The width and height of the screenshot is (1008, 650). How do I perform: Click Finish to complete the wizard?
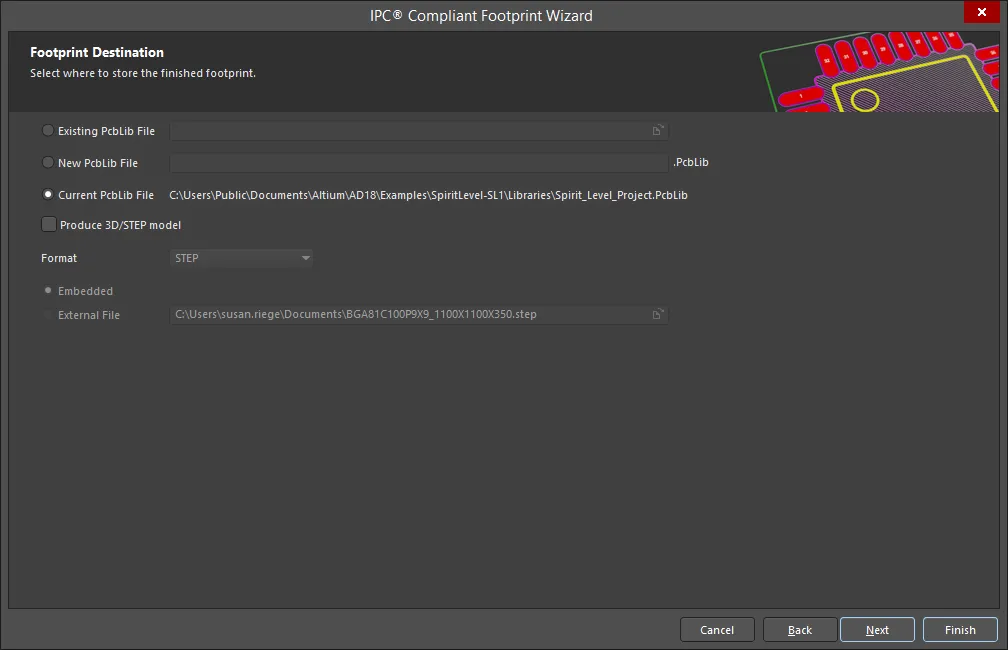(960, 630)
